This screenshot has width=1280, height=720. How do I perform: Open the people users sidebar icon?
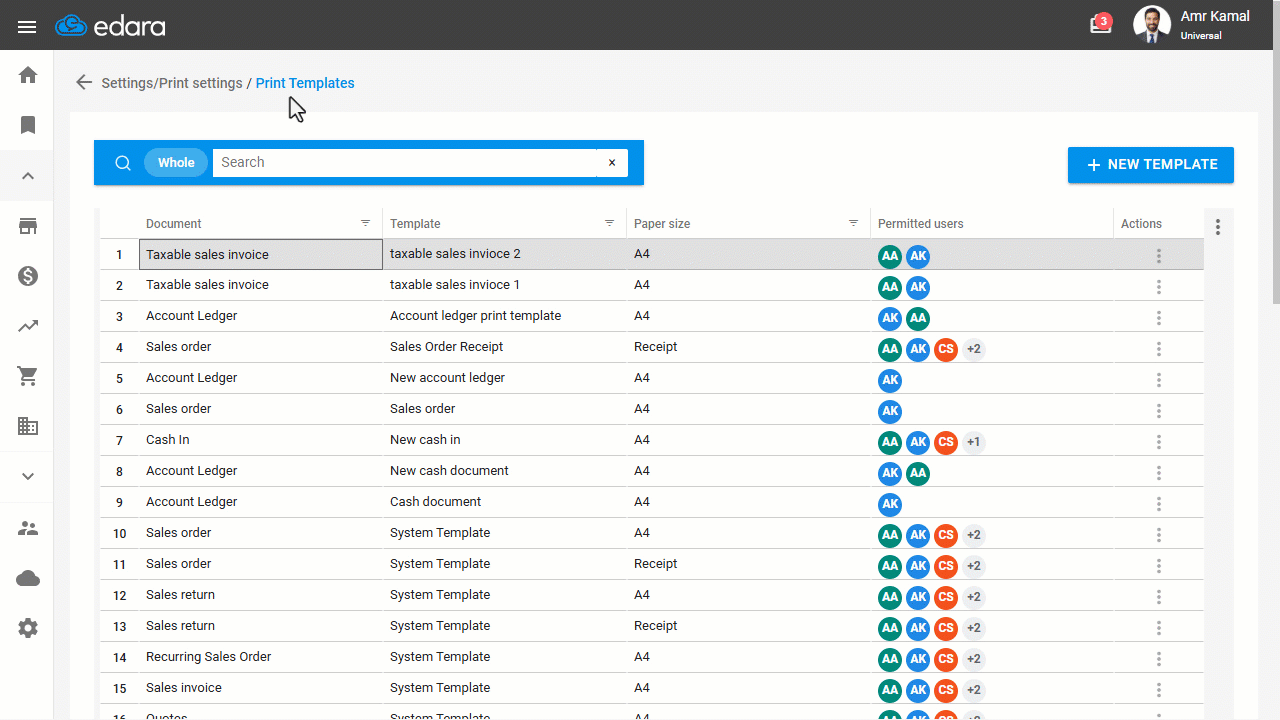(x=28, y=528)
